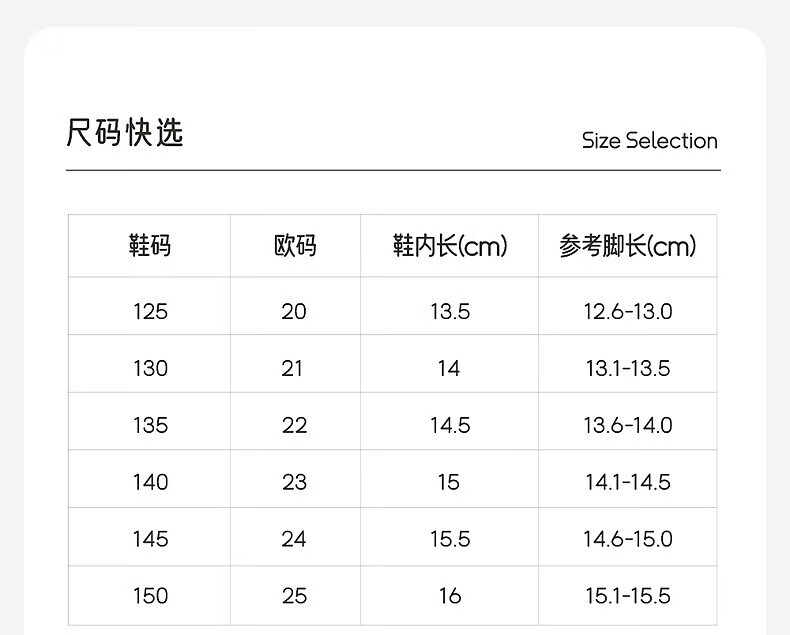Select shoe size 125 cell

click(150, 311)
